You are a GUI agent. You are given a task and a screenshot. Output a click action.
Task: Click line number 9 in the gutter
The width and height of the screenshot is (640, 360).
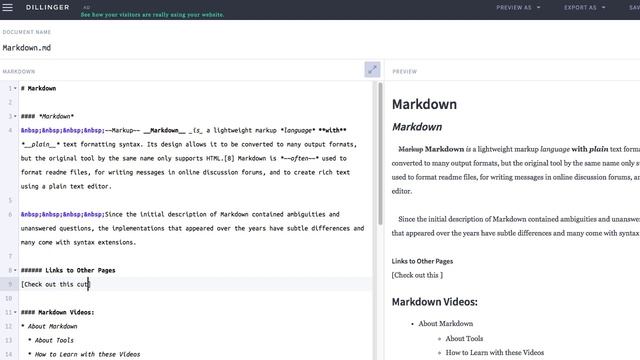click(10, 284)
